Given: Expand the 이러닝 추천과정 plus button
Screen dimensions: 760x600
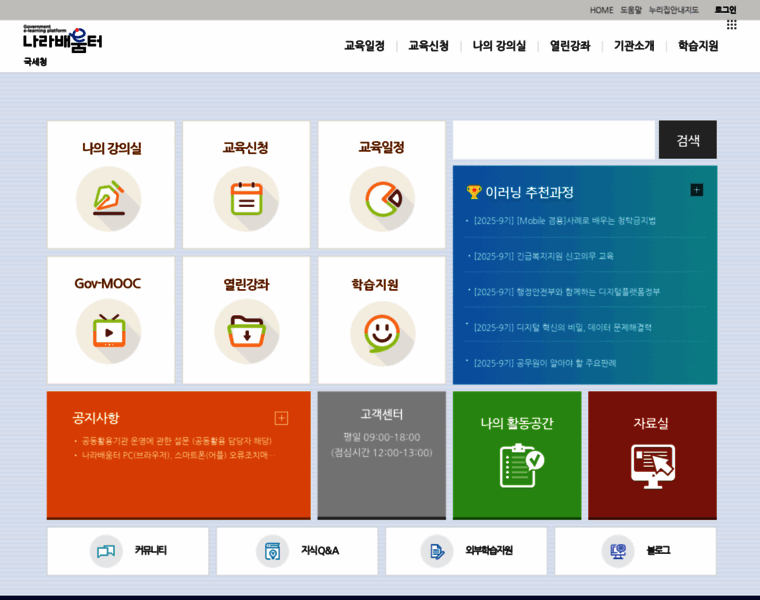Looking at the screenshot, I should [x=697, y=190].
